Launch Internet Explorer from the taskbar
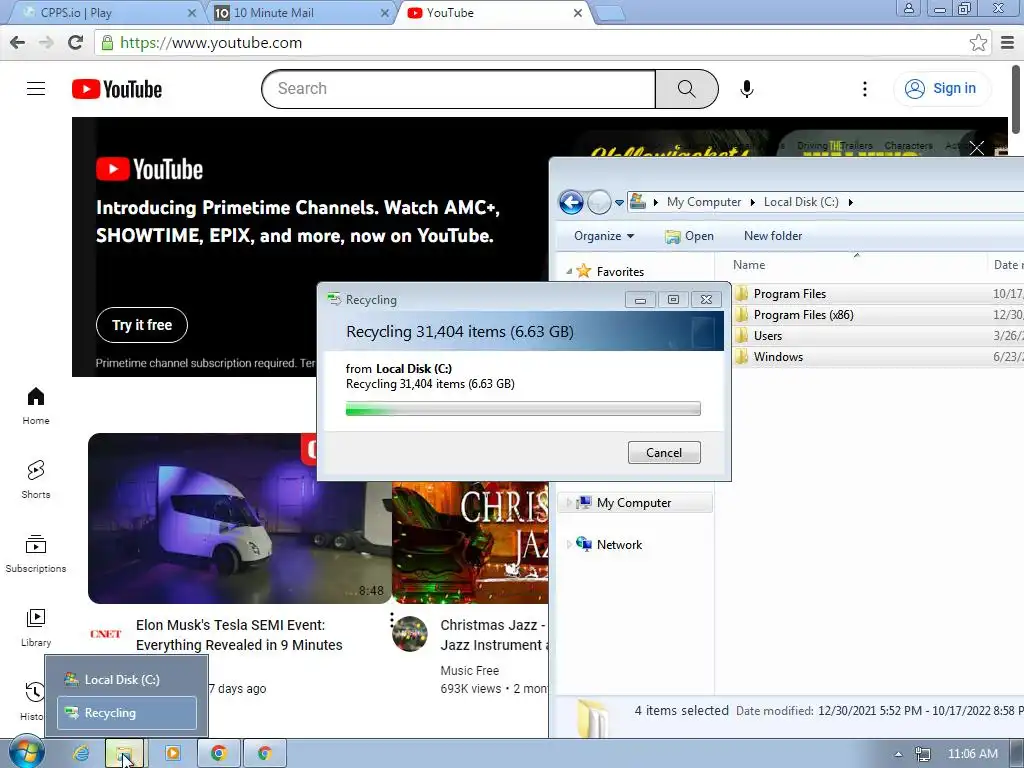This screenshot has width=1024, height=768. 81,754
